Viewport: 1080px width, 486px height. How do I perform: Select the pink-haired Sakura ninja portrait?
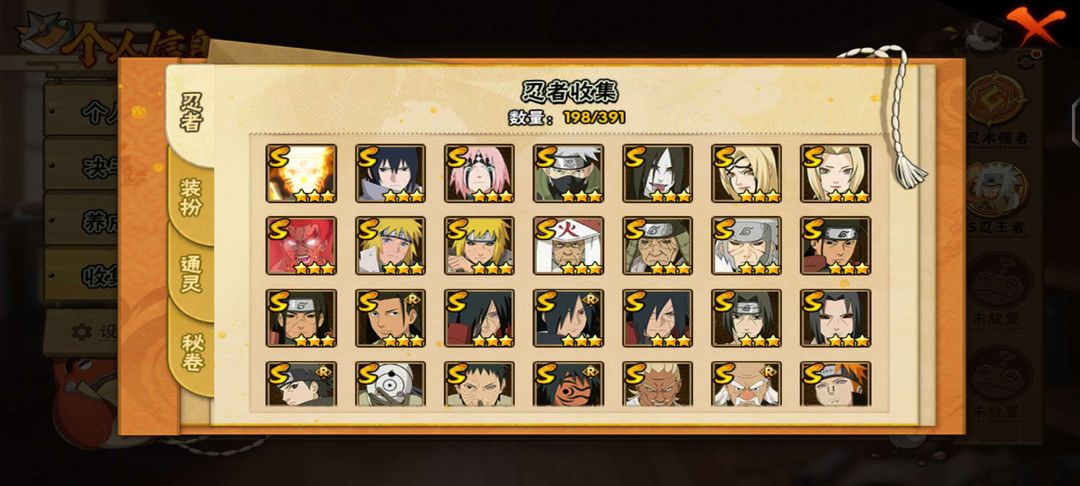pos(479,173)
